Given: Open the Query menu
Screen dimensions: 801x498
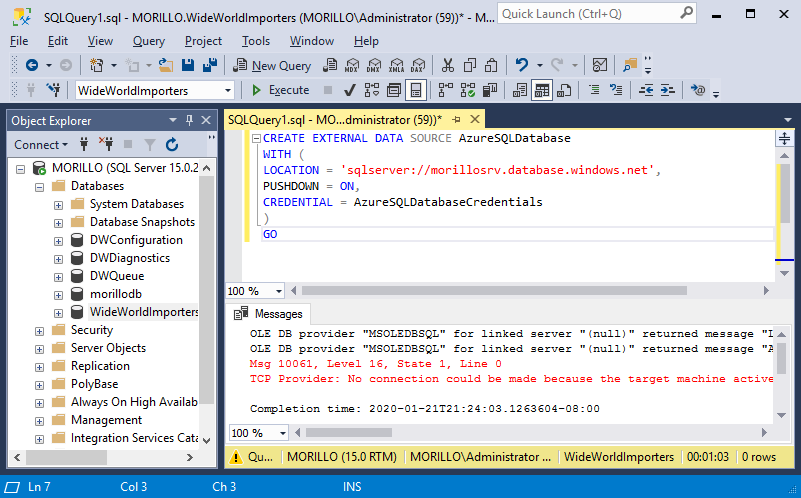Looking at the screenshot, I should click(149, 41).
